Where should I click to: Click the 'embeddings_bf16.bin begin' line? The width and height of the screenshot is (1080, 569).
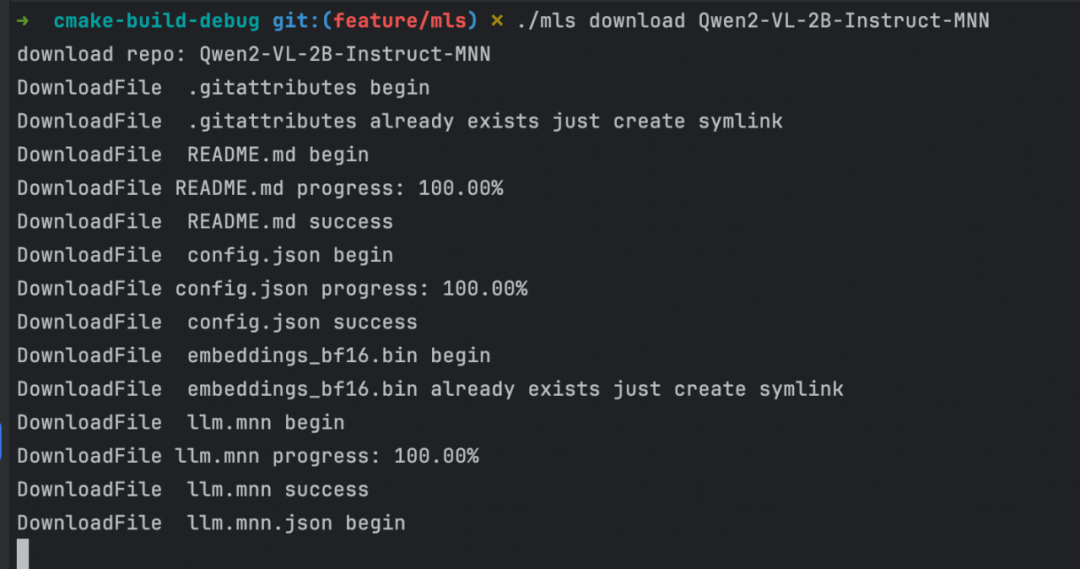coord(254,356)
